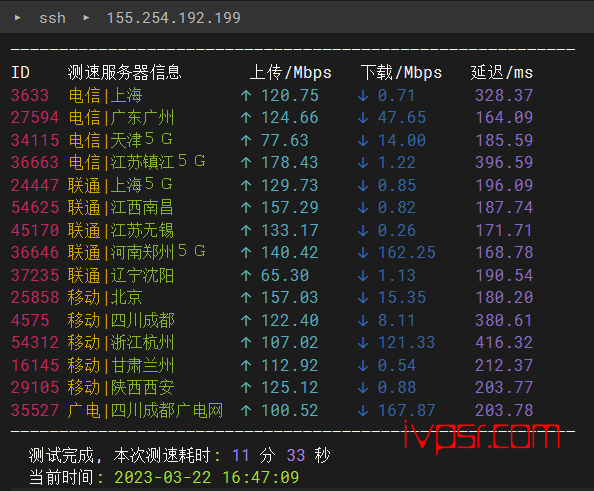Click the 联通|上海5G server name
Screen dimensions: 594x491
point(120,185)
